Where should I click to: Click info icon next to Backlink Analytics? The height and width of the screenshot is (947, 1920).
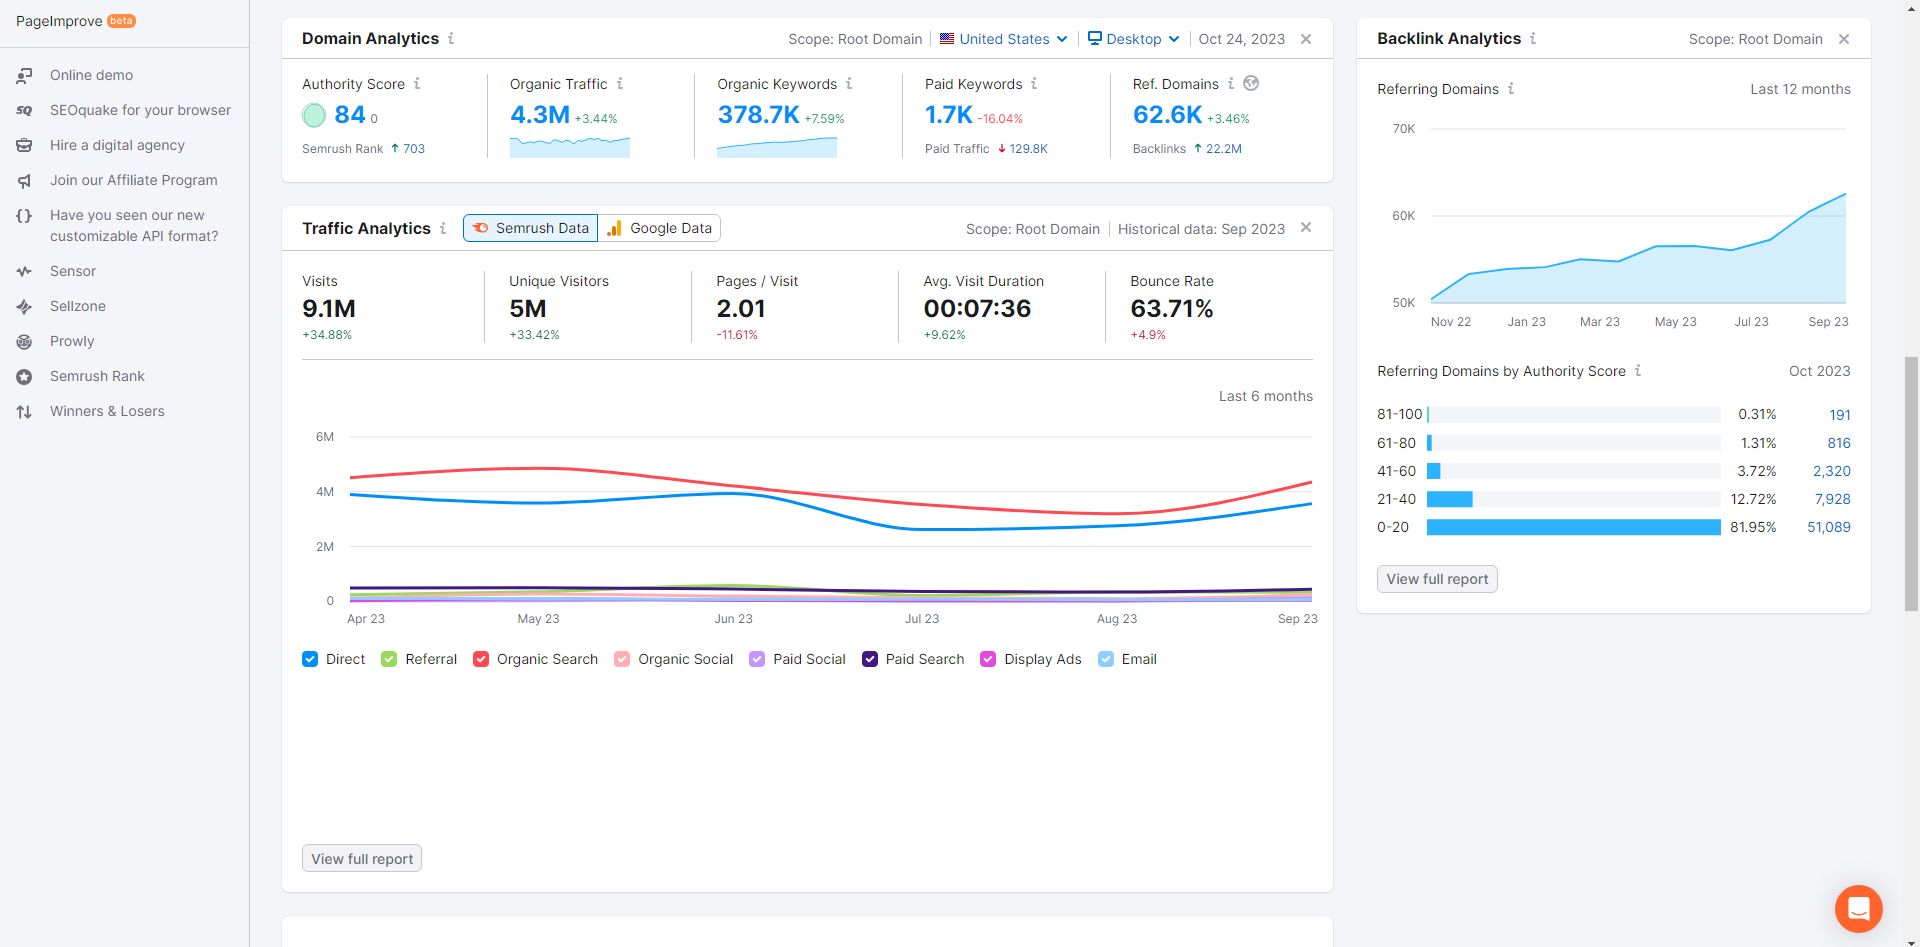[x=1533, y=38]
